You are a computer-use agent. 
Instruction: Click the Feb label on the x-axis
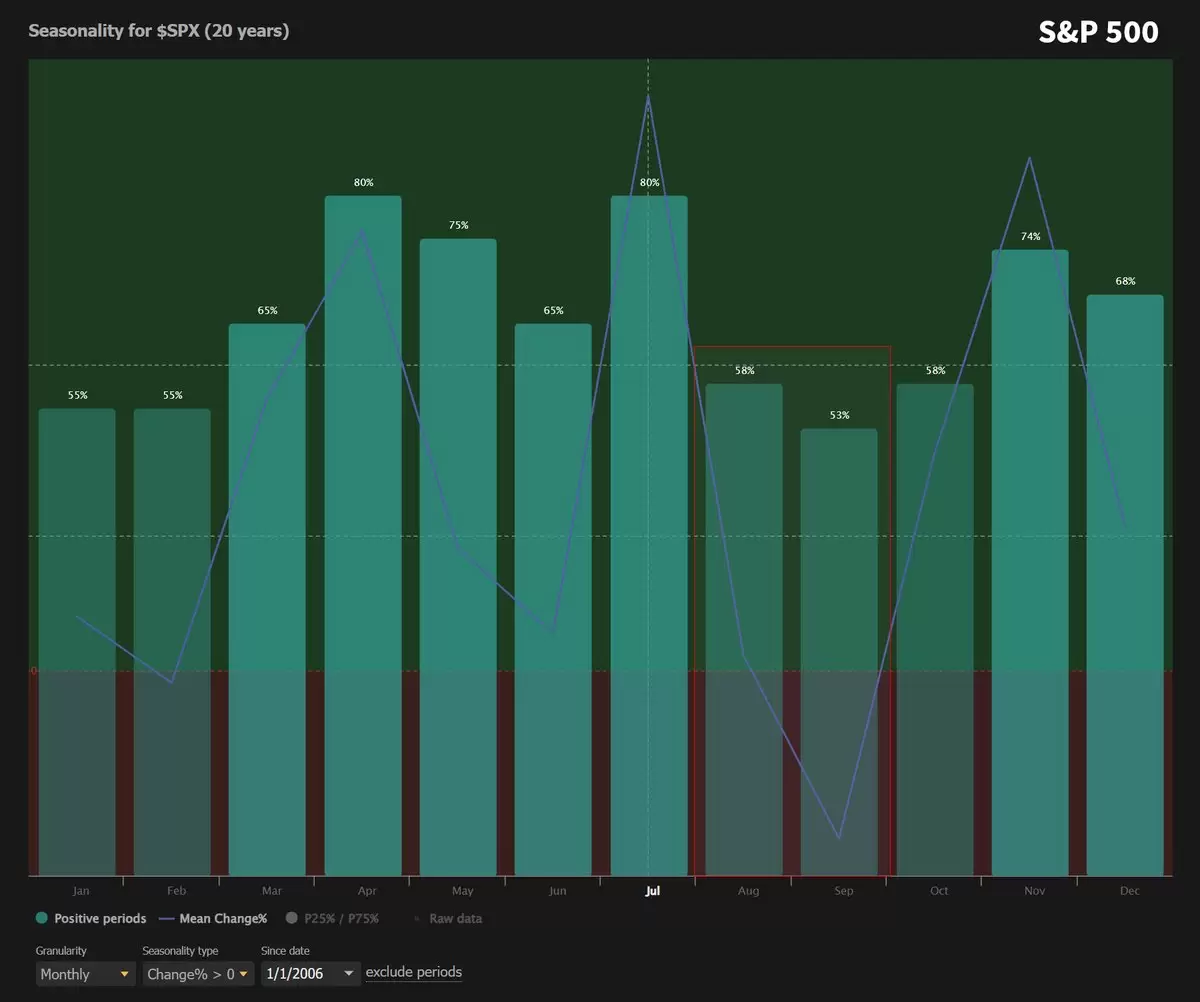pos(176,891)
